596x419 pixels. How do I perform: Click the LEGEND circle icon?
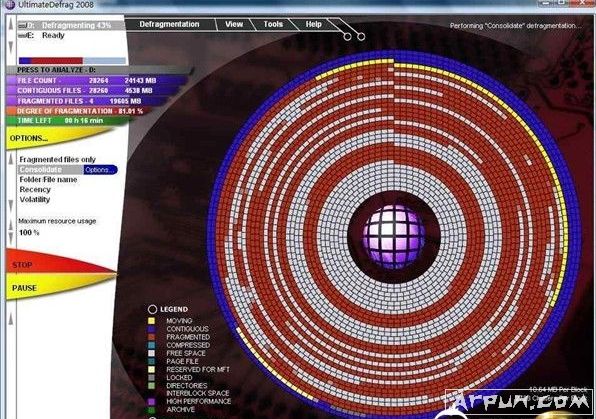click(152, 309)
